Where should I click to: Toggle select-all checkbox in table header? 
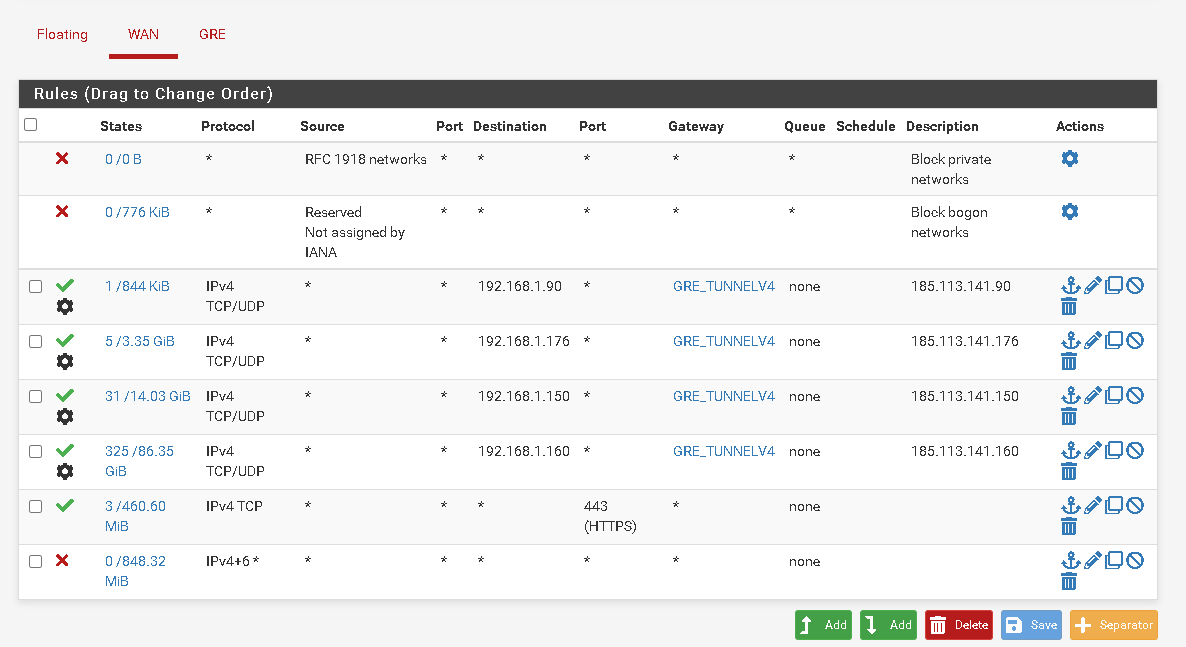coord(31,125)
